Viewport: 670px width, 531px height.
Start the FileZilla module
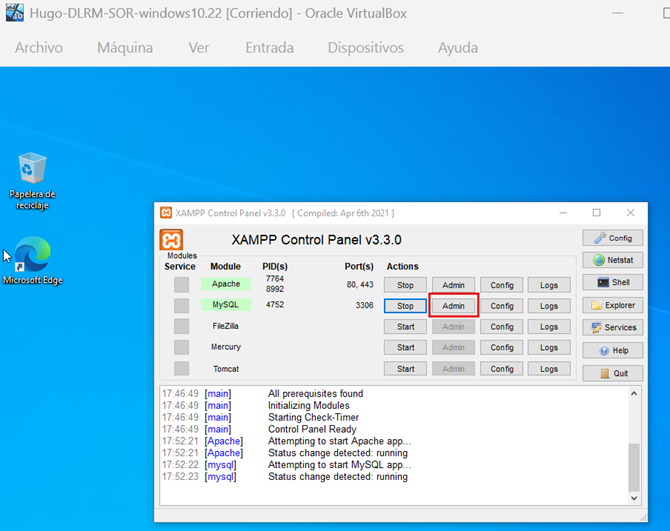pos(405,327)
